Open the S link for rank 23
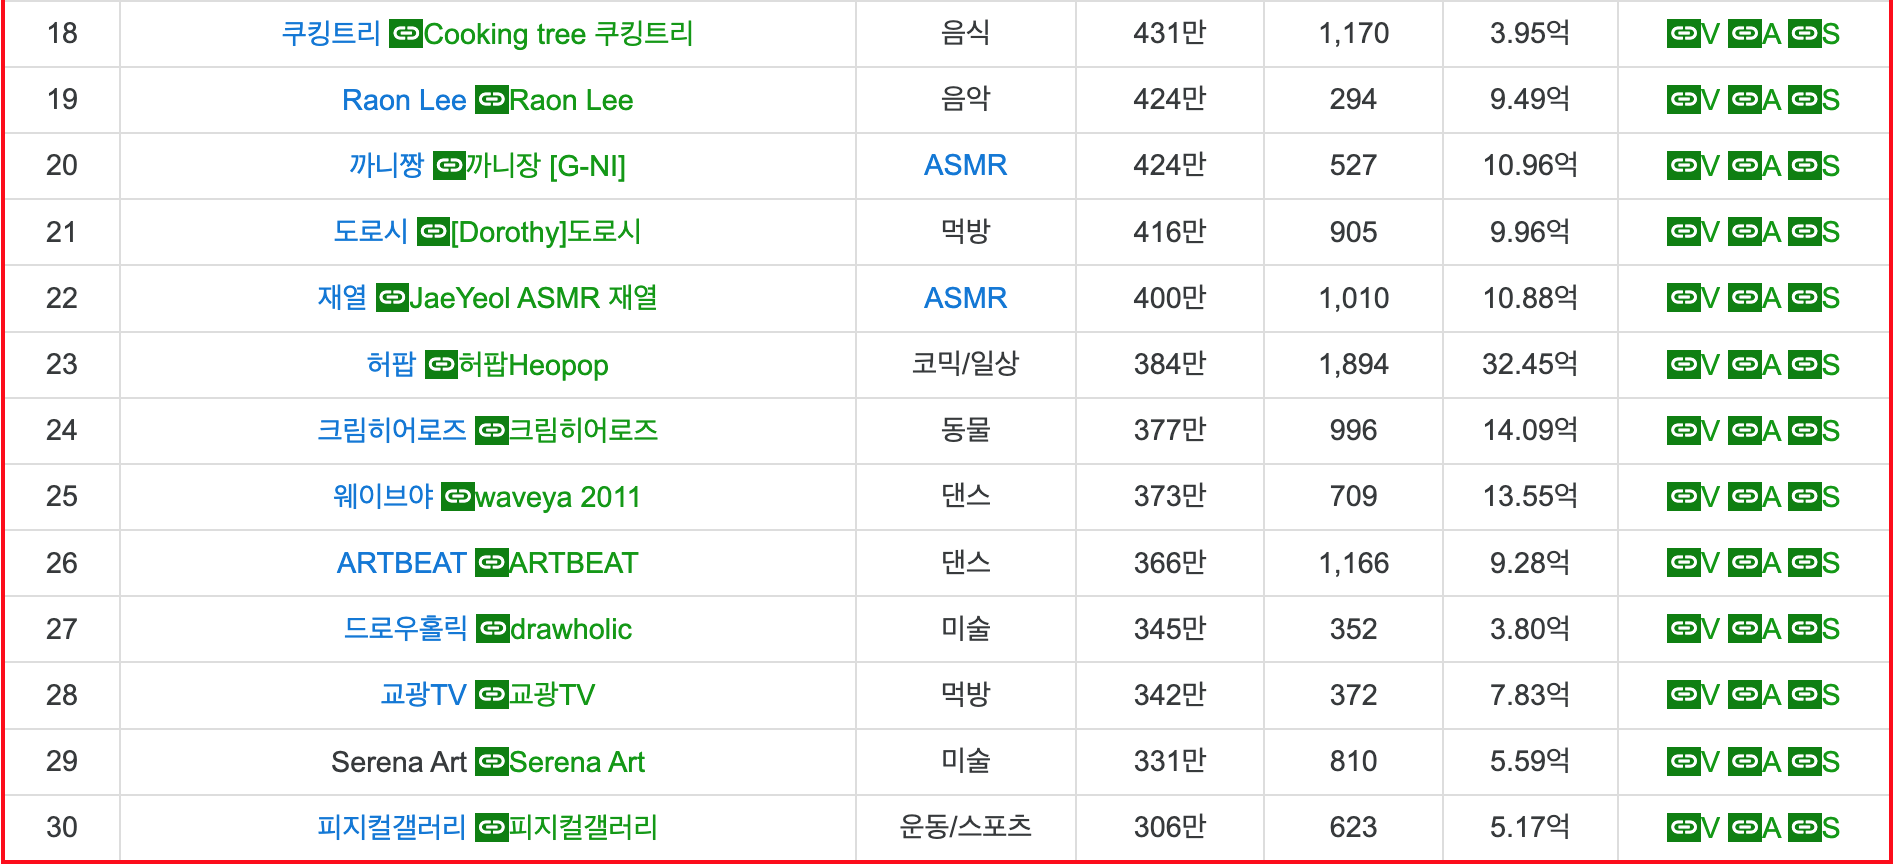This screenshot has width=1896, height=868. coord(1814,365)
